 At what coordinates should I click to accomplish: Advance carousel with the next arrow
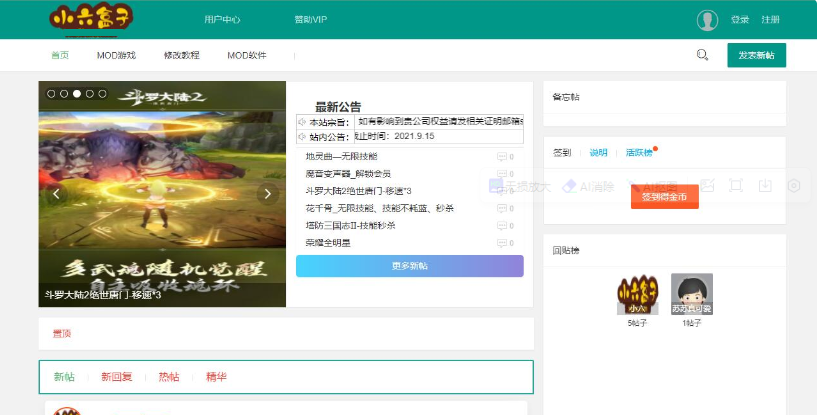(268, 194)
